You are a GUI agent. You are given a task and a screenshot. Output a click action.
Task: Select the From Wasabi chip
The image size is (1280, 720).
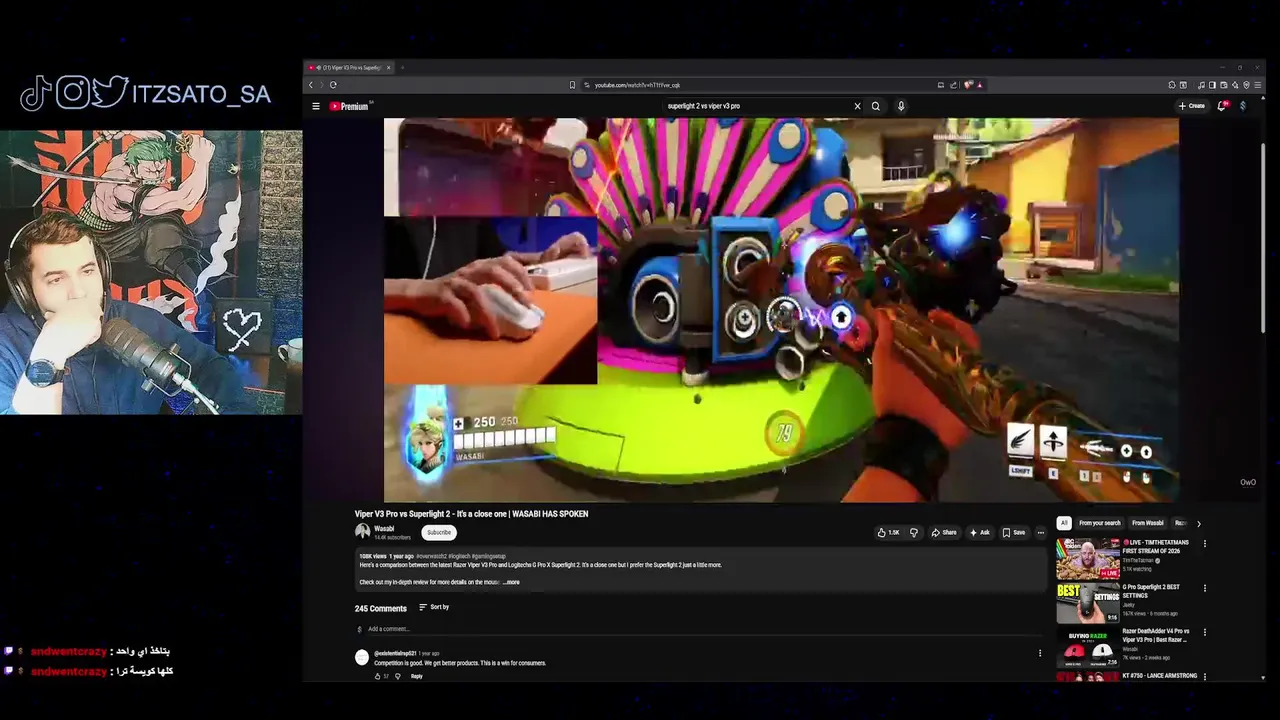coord(1147,523)
